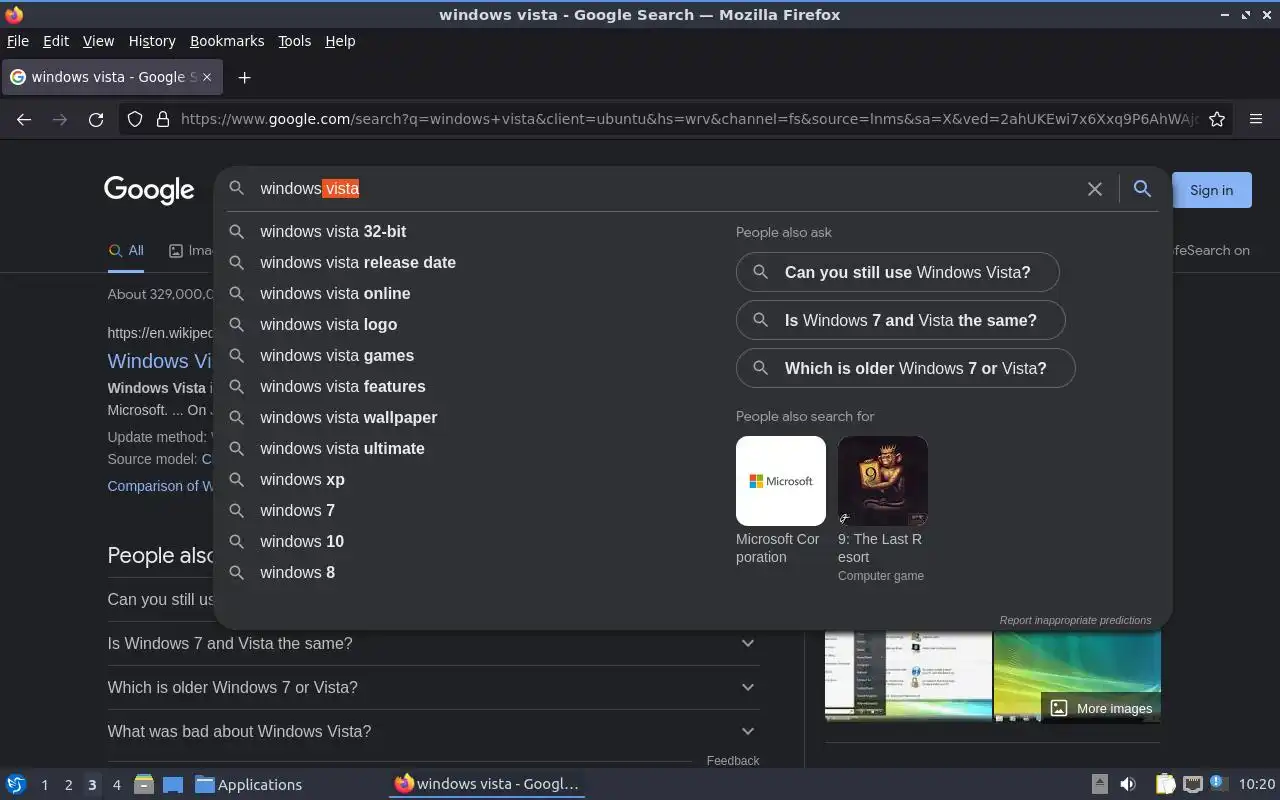Open the Microsoft Corporation thumbnail
The height and width of the screenshot is (800, 1280).
781,481
